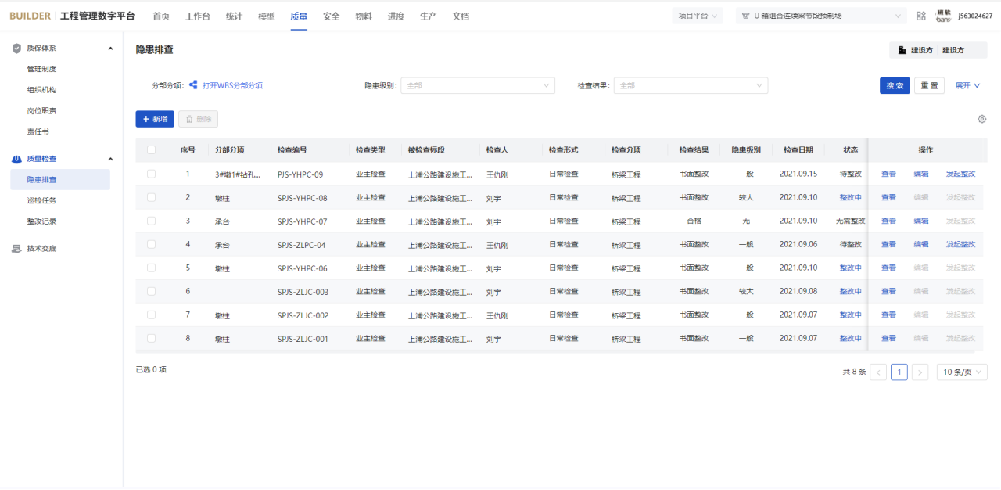Switch to the 质量 top nav tab
This screenshot has width=1001, height=490.
click(x=298, y=16)
